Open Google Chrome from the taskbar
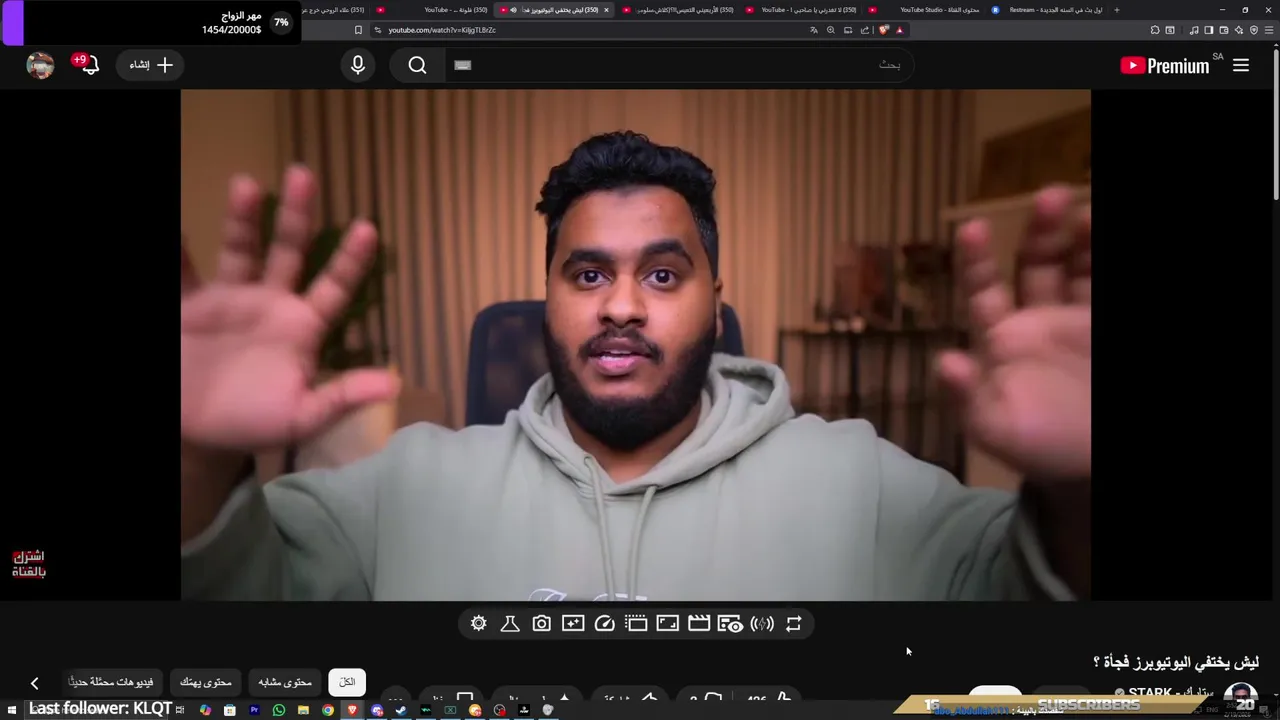 328,710
